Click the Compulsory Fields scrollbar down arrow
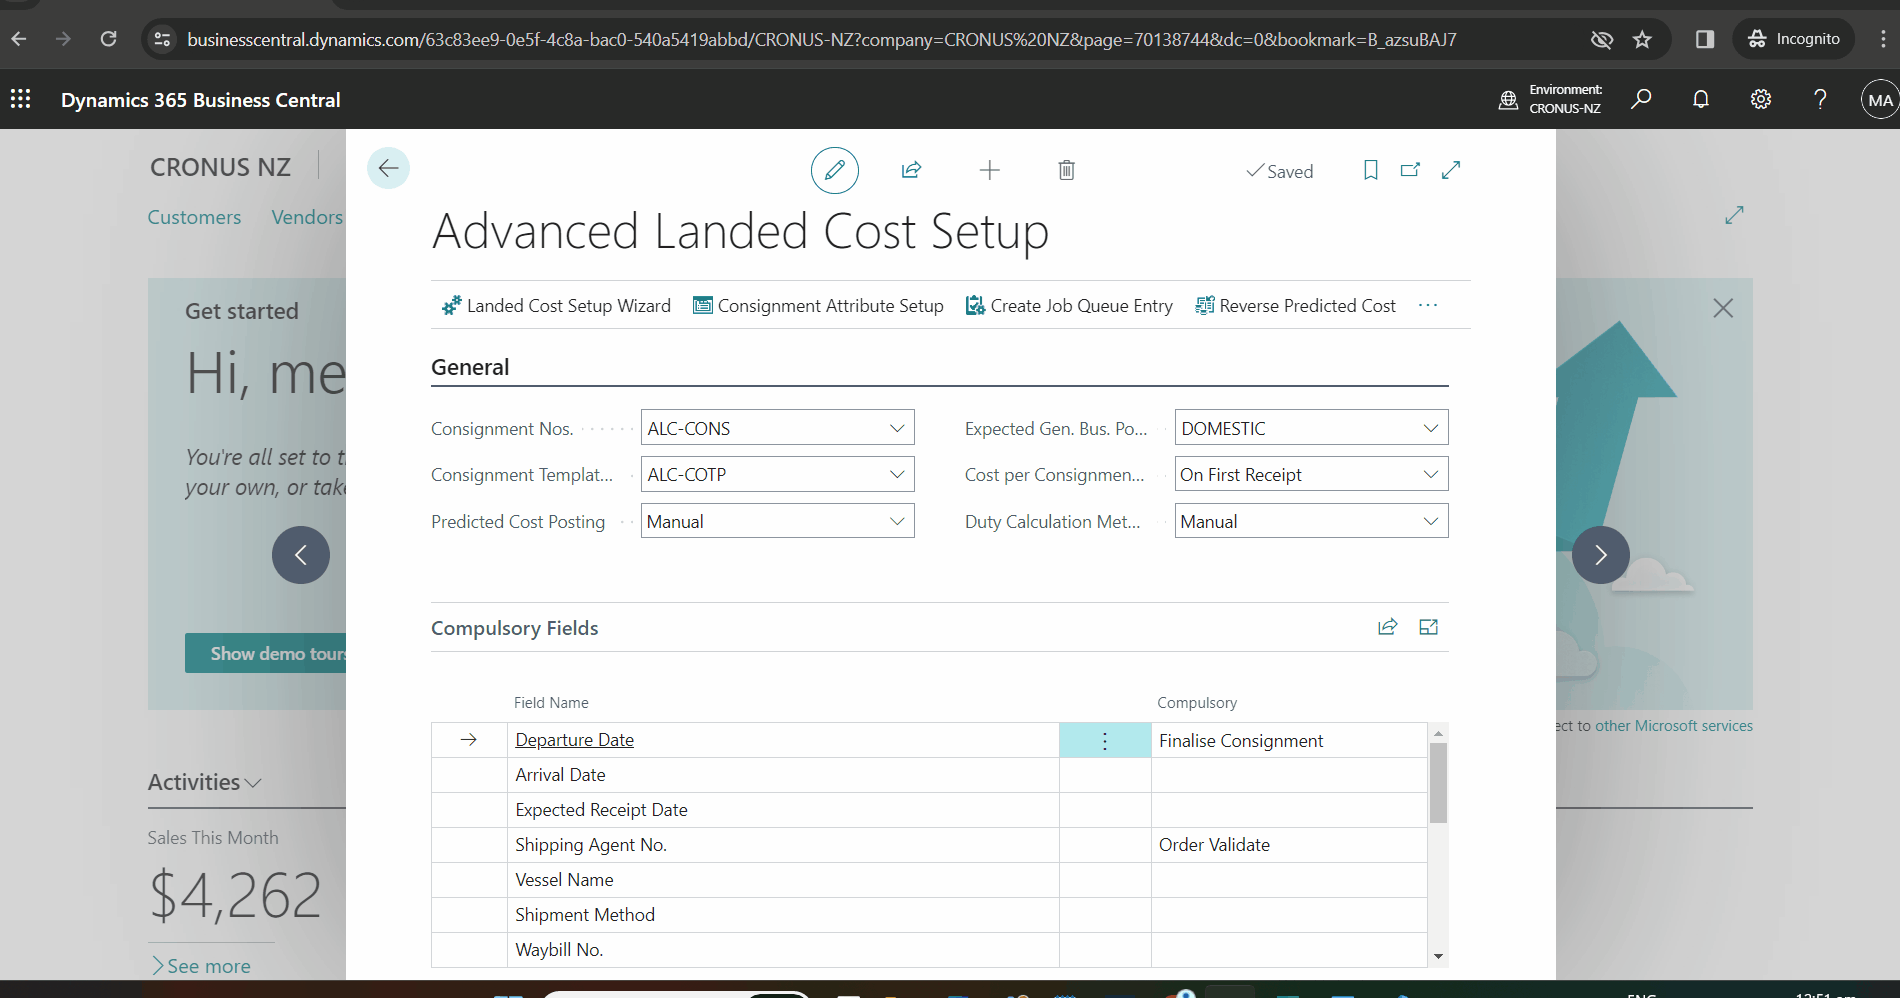The image size is (1900, 998). point(1438,956)
